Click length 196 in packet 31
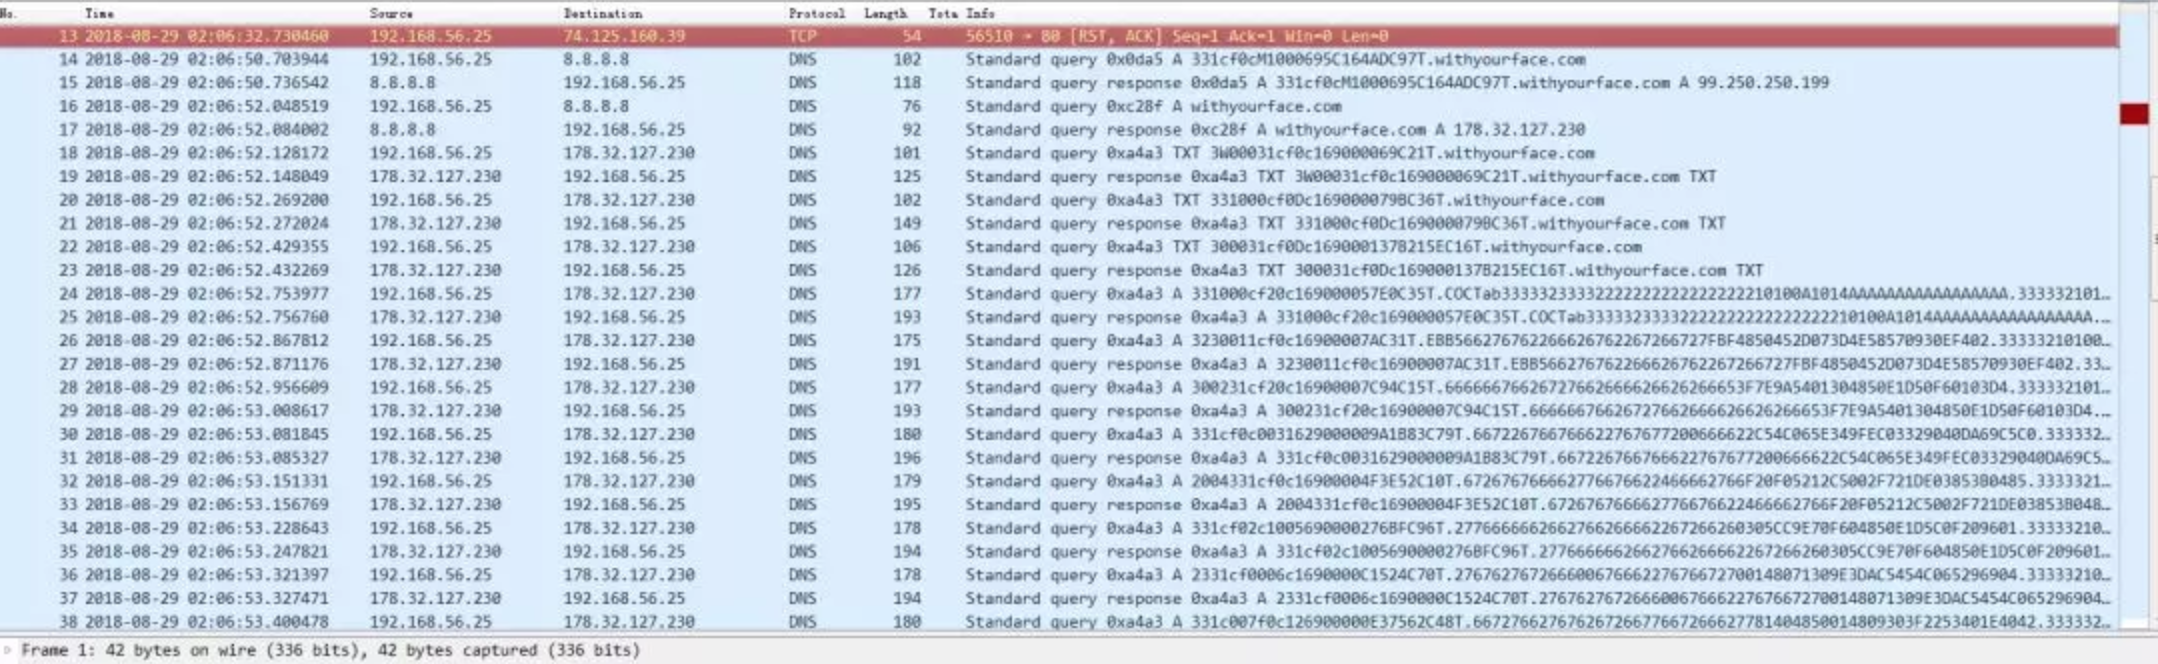Image resolution: width=2158 pixels, height=664 pixels. click(906, 458)
